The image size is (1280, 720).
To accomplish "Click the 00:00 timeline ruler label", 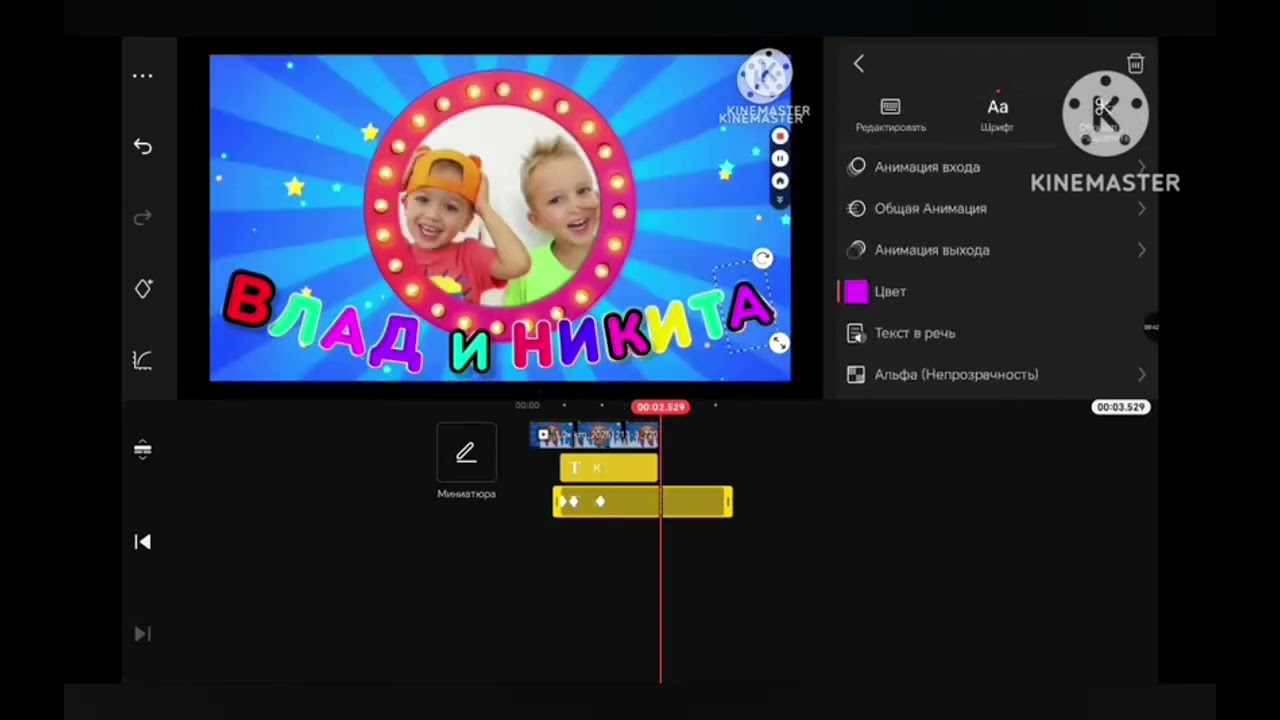I will click(x=527, y=406).
